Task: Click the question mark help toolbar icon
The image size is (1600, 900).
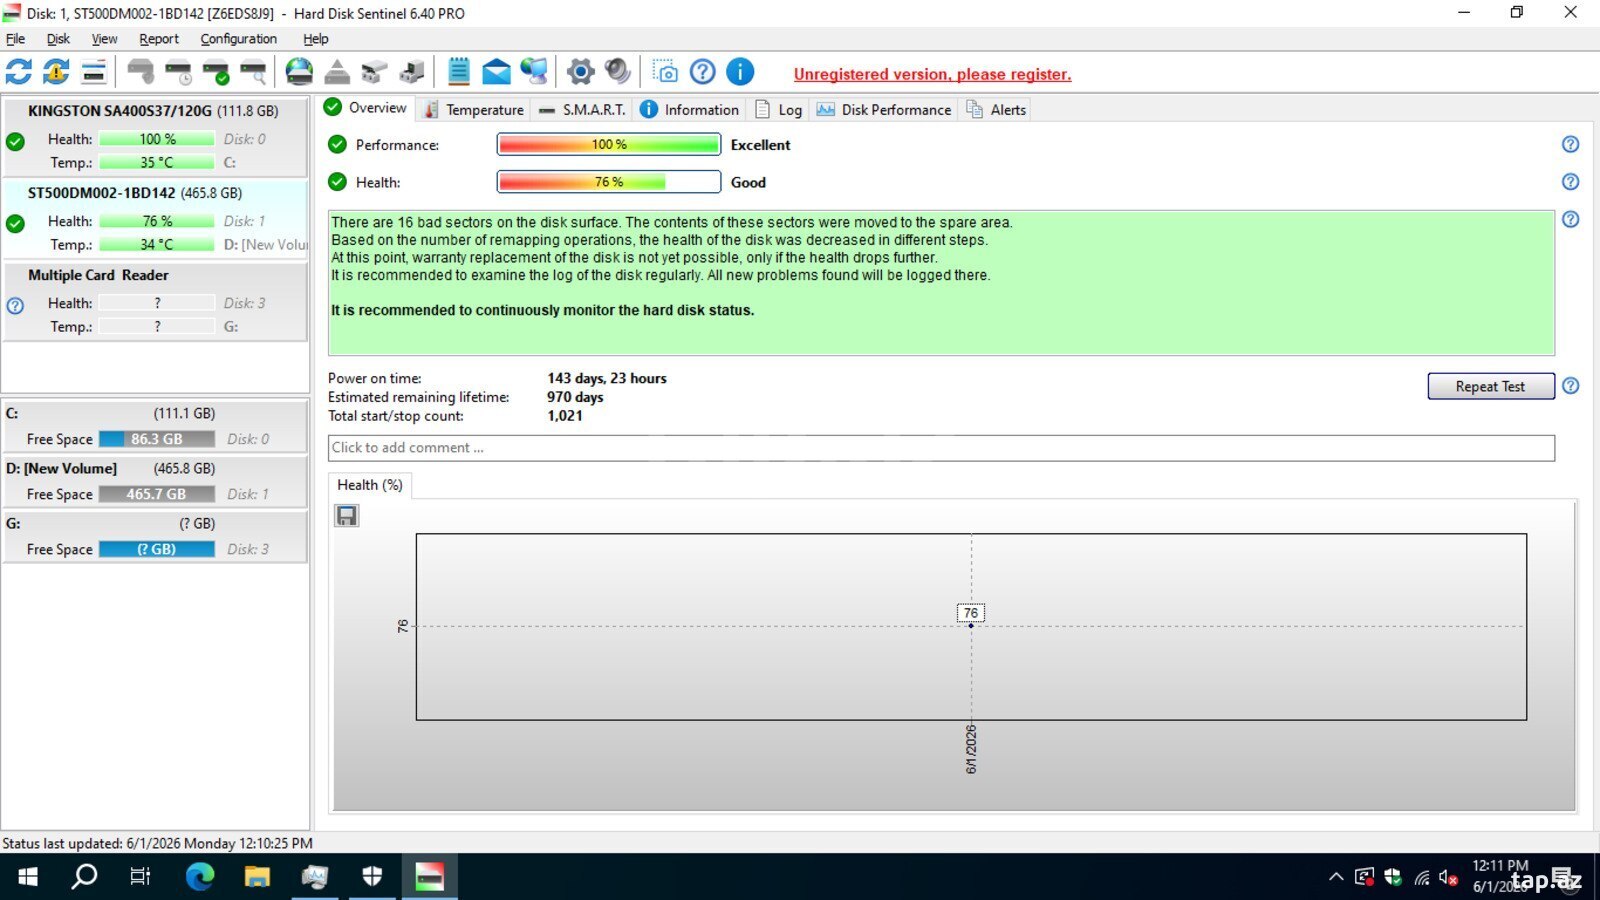Action: coord(703,72)
